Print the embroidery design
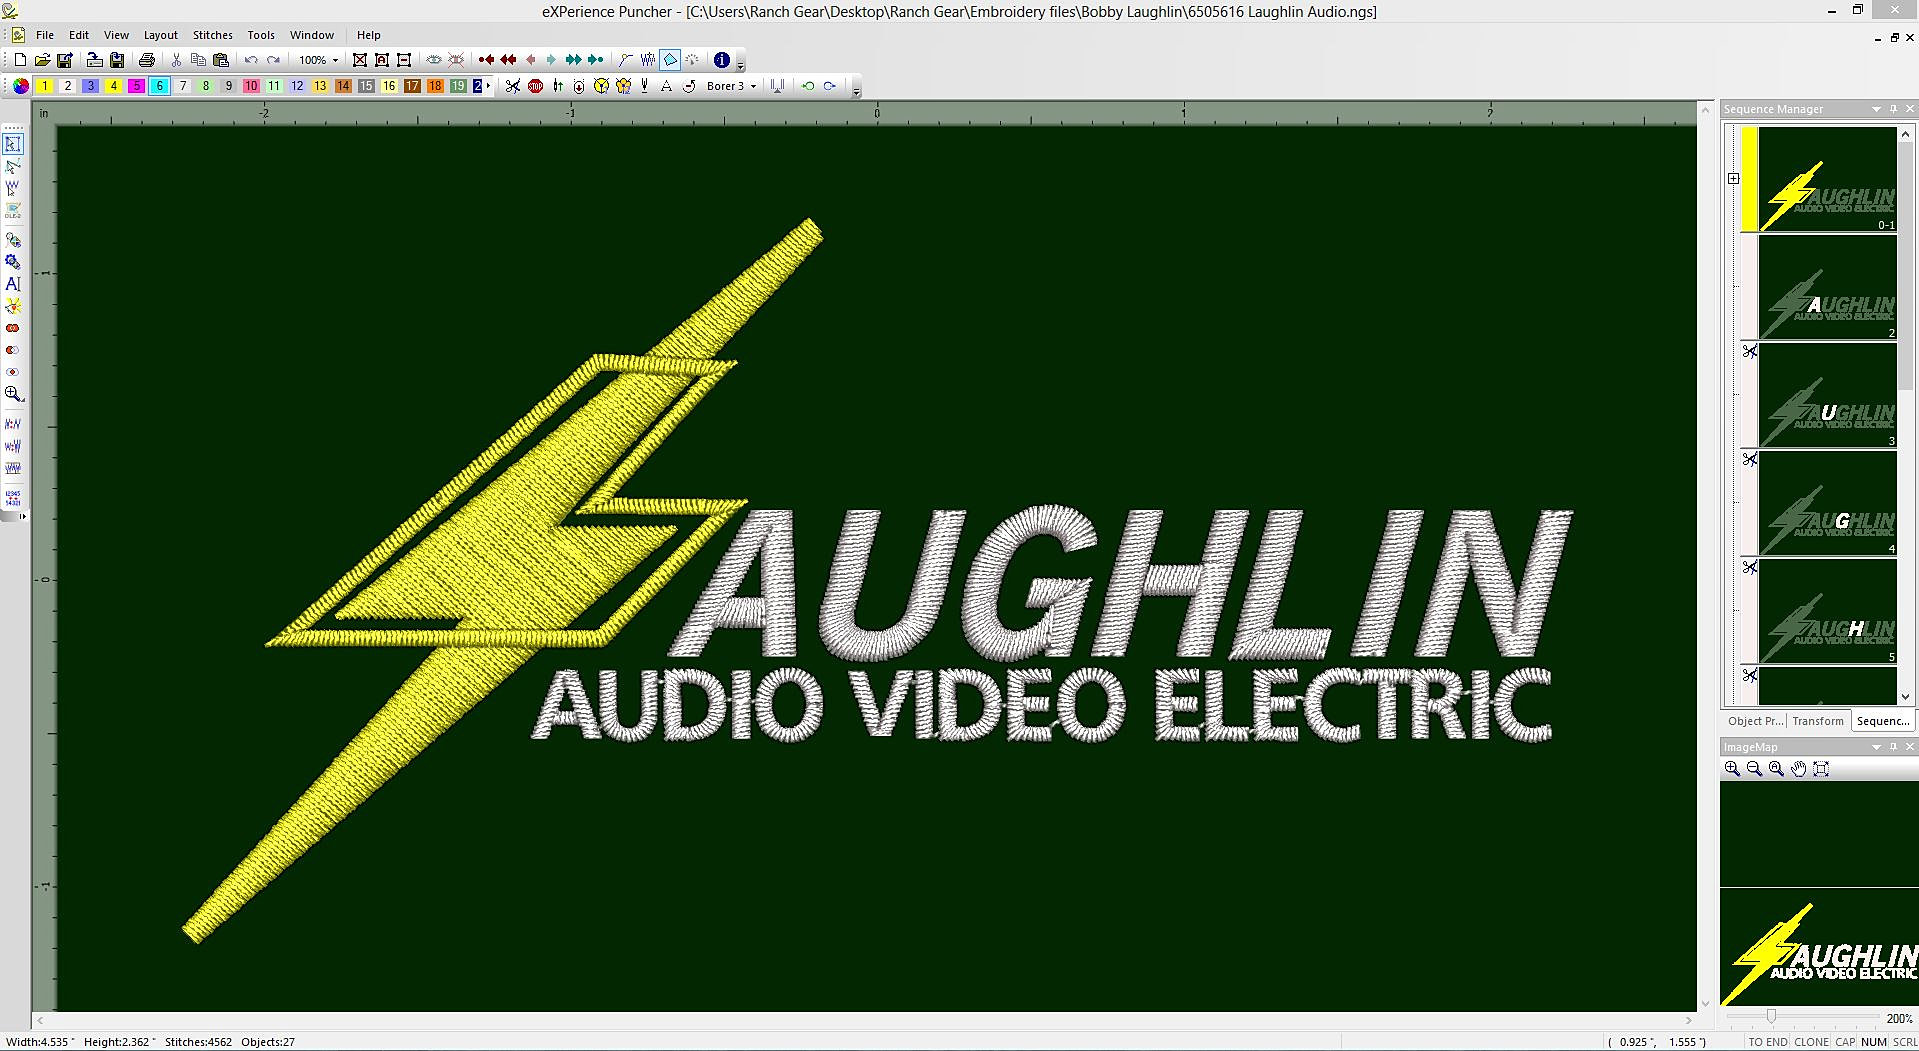This screenshot has height=1051, width=1919. coord(147,60)
